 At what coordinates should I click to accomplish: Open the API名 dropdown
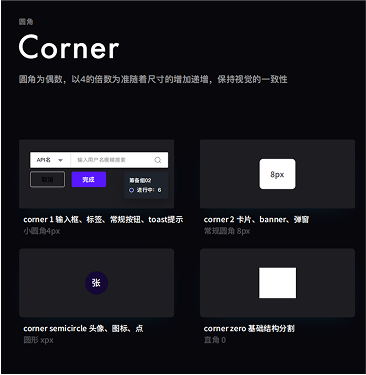click(x=50, y=160)
